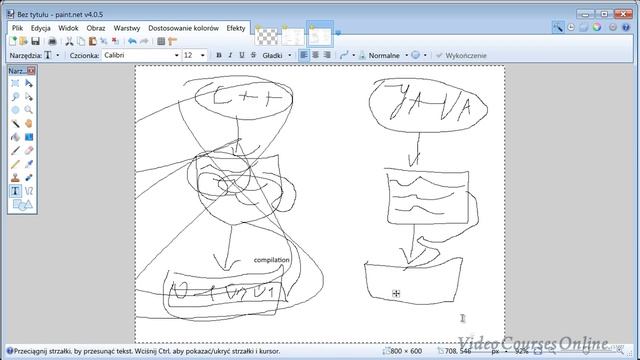Image resolution: width=640 pixels, height=360 pixels.
Task: Click the Save floppy disk icon
Action: (35, 41)
